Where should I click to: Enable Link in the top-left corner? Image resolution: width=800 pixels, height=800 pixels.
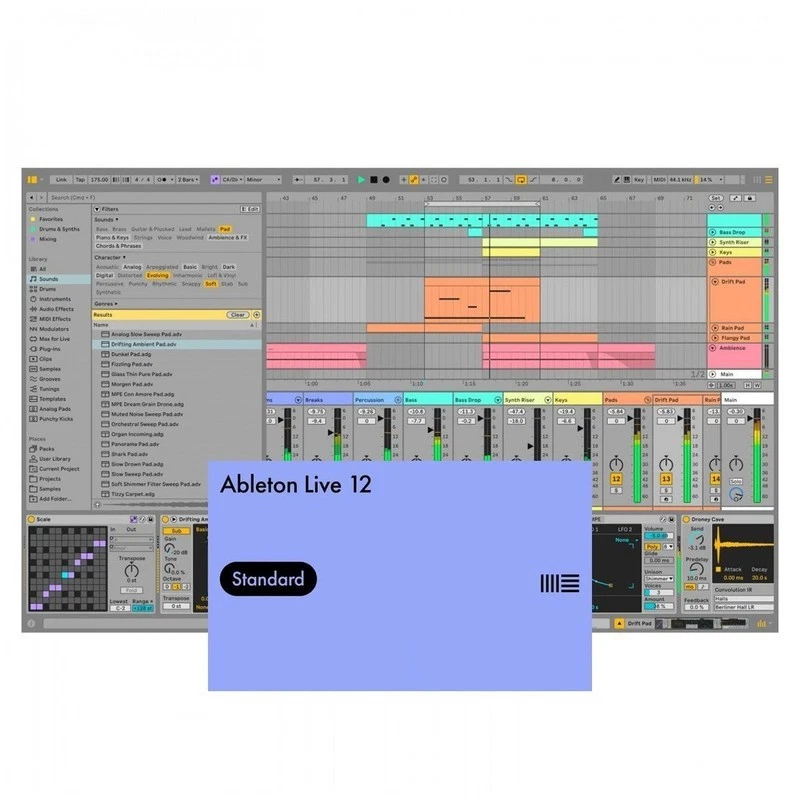(x=61, y=178)
